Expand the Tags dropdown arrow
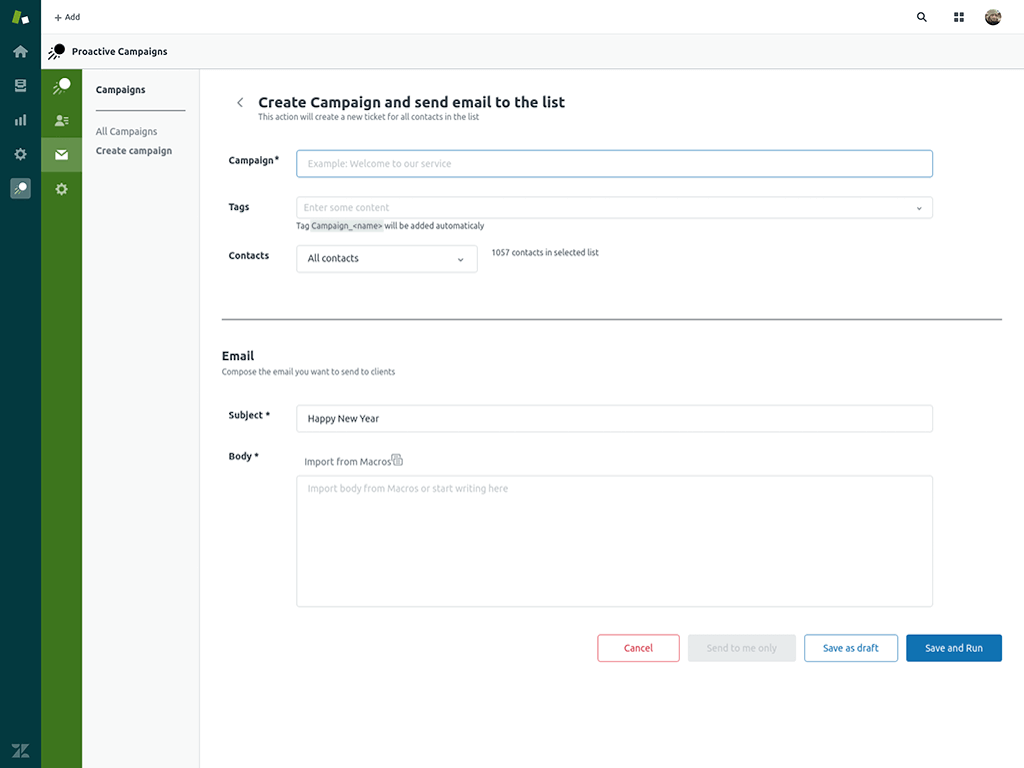This screenshot has width=1024, height=768. [x=919, y=208]
